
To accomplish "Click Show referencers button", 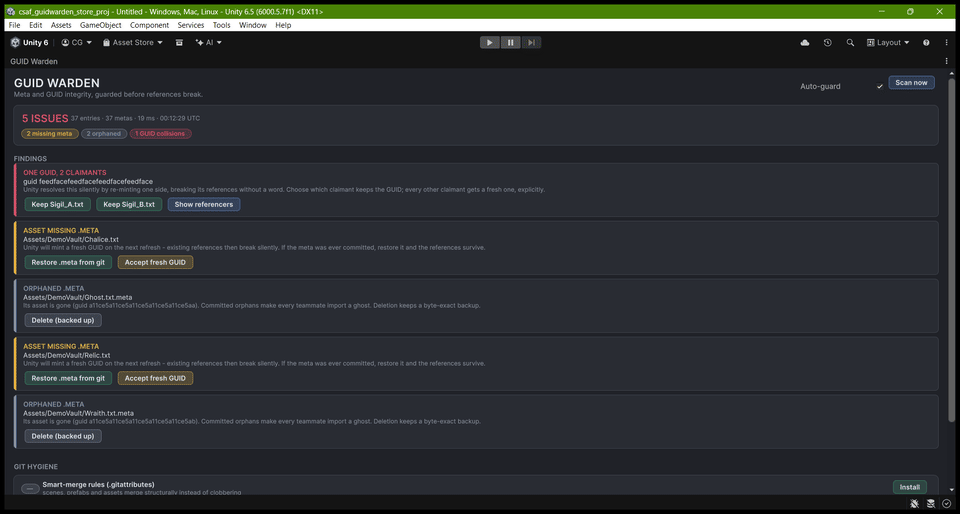I will (204, 204).
